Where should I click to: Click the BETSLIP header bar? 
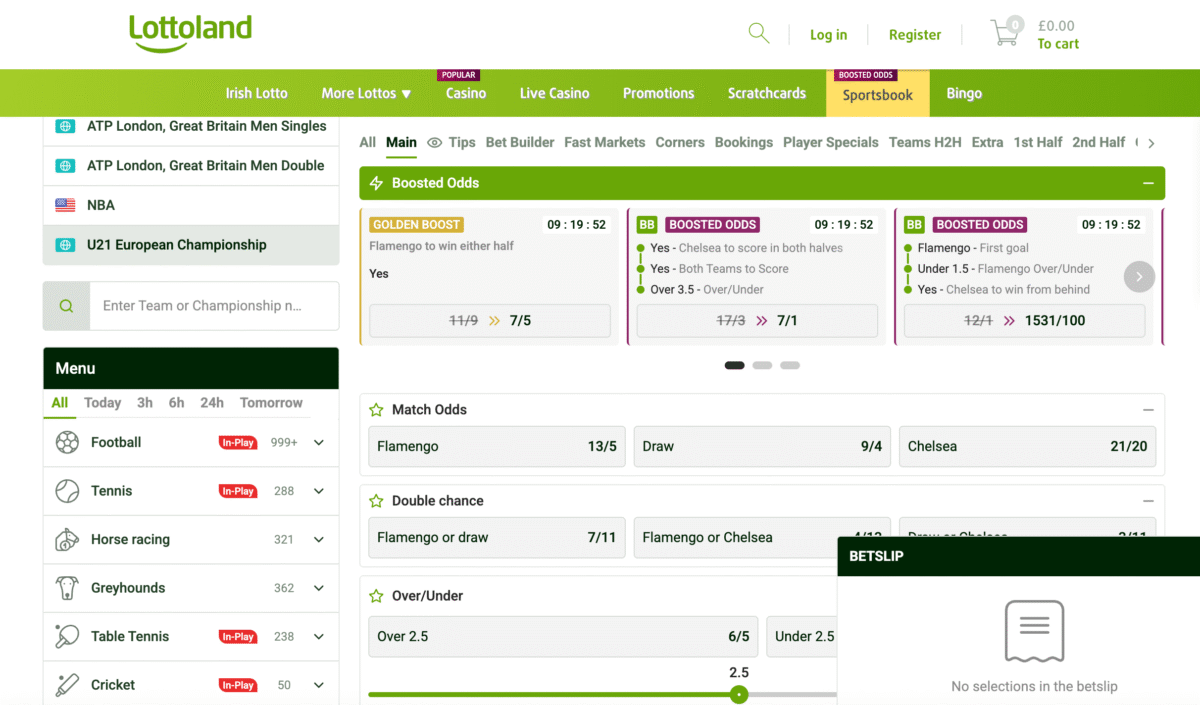pos(1018,556)
